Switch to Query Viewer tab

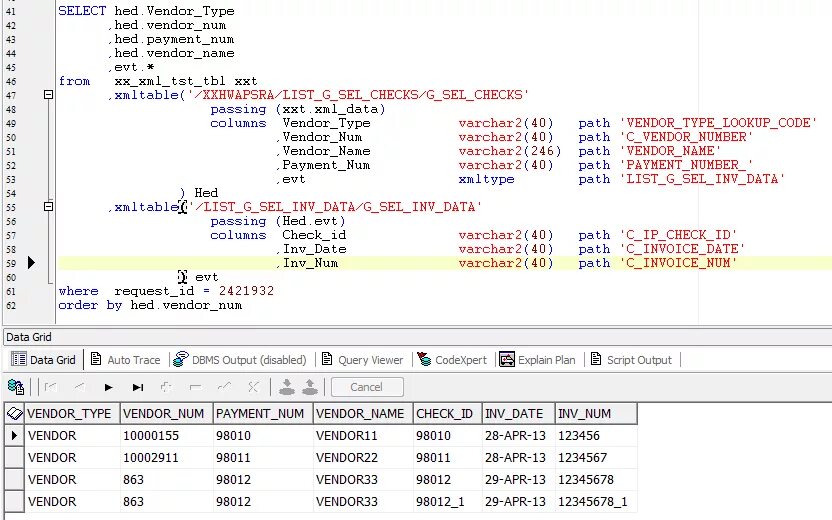(x=362, y=360)
